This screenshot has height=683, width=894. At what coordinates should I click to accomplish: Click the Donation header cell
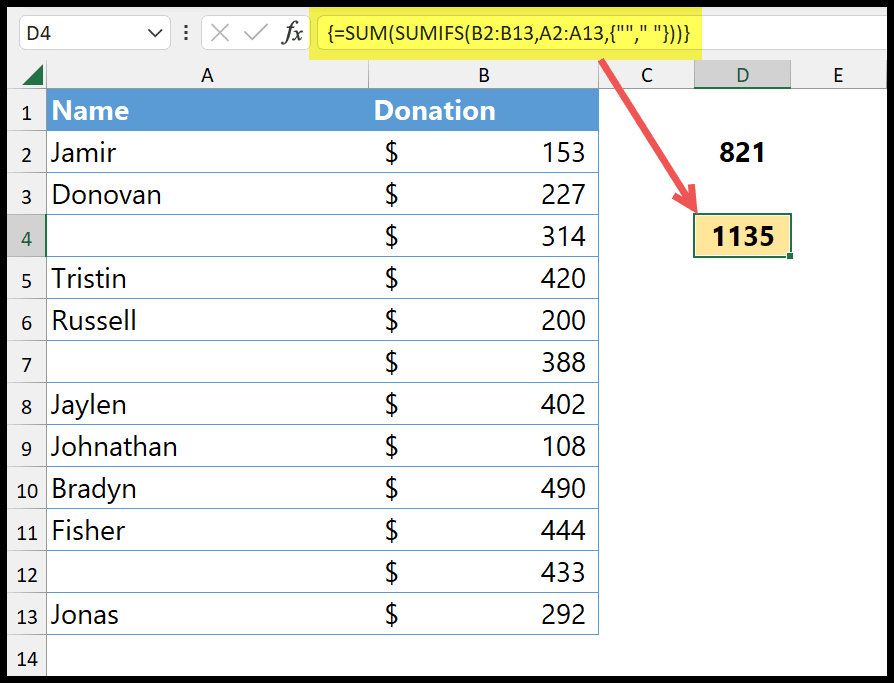coord(483,110)
